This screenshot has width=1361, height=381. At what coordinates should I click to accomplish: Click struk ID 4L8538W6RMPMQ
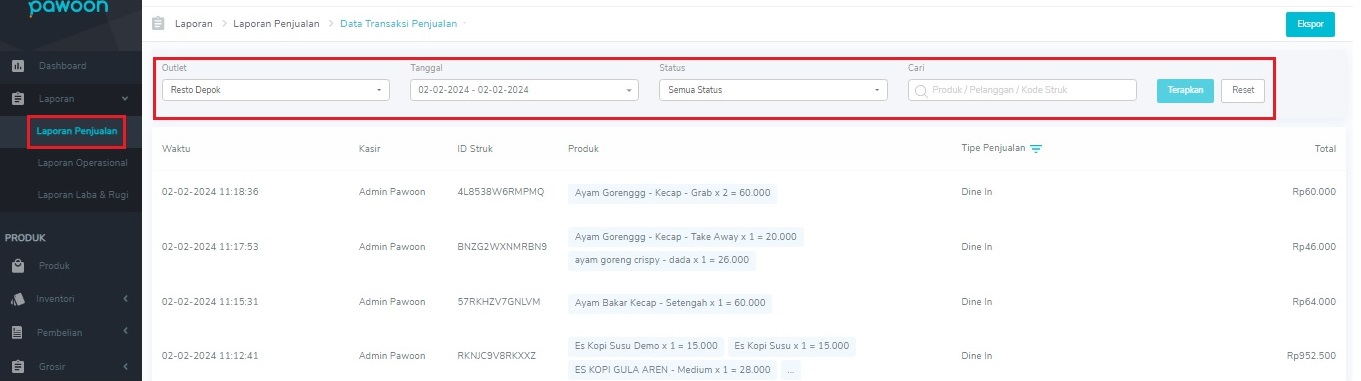pos(500,192)
